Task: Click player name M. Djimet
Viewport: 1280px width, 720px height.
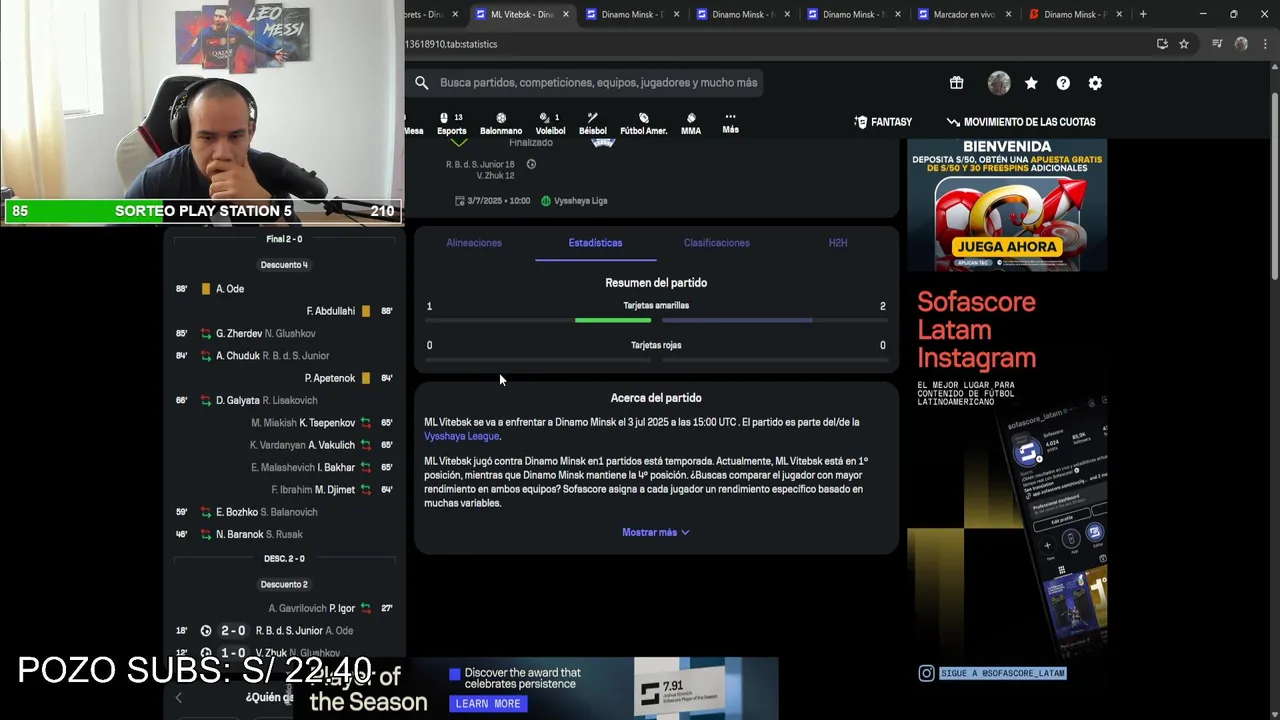Action: [x=335, y=490]
